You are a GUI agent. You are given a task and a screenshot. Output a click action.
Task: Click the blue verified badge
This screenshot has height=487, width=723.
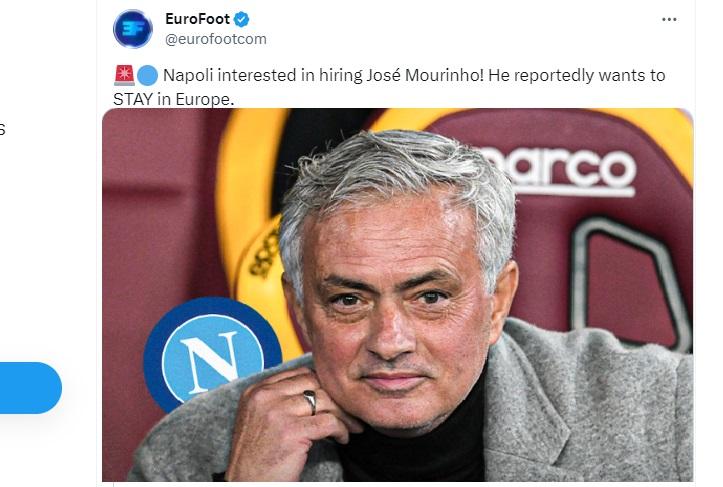tap(241, 19)
